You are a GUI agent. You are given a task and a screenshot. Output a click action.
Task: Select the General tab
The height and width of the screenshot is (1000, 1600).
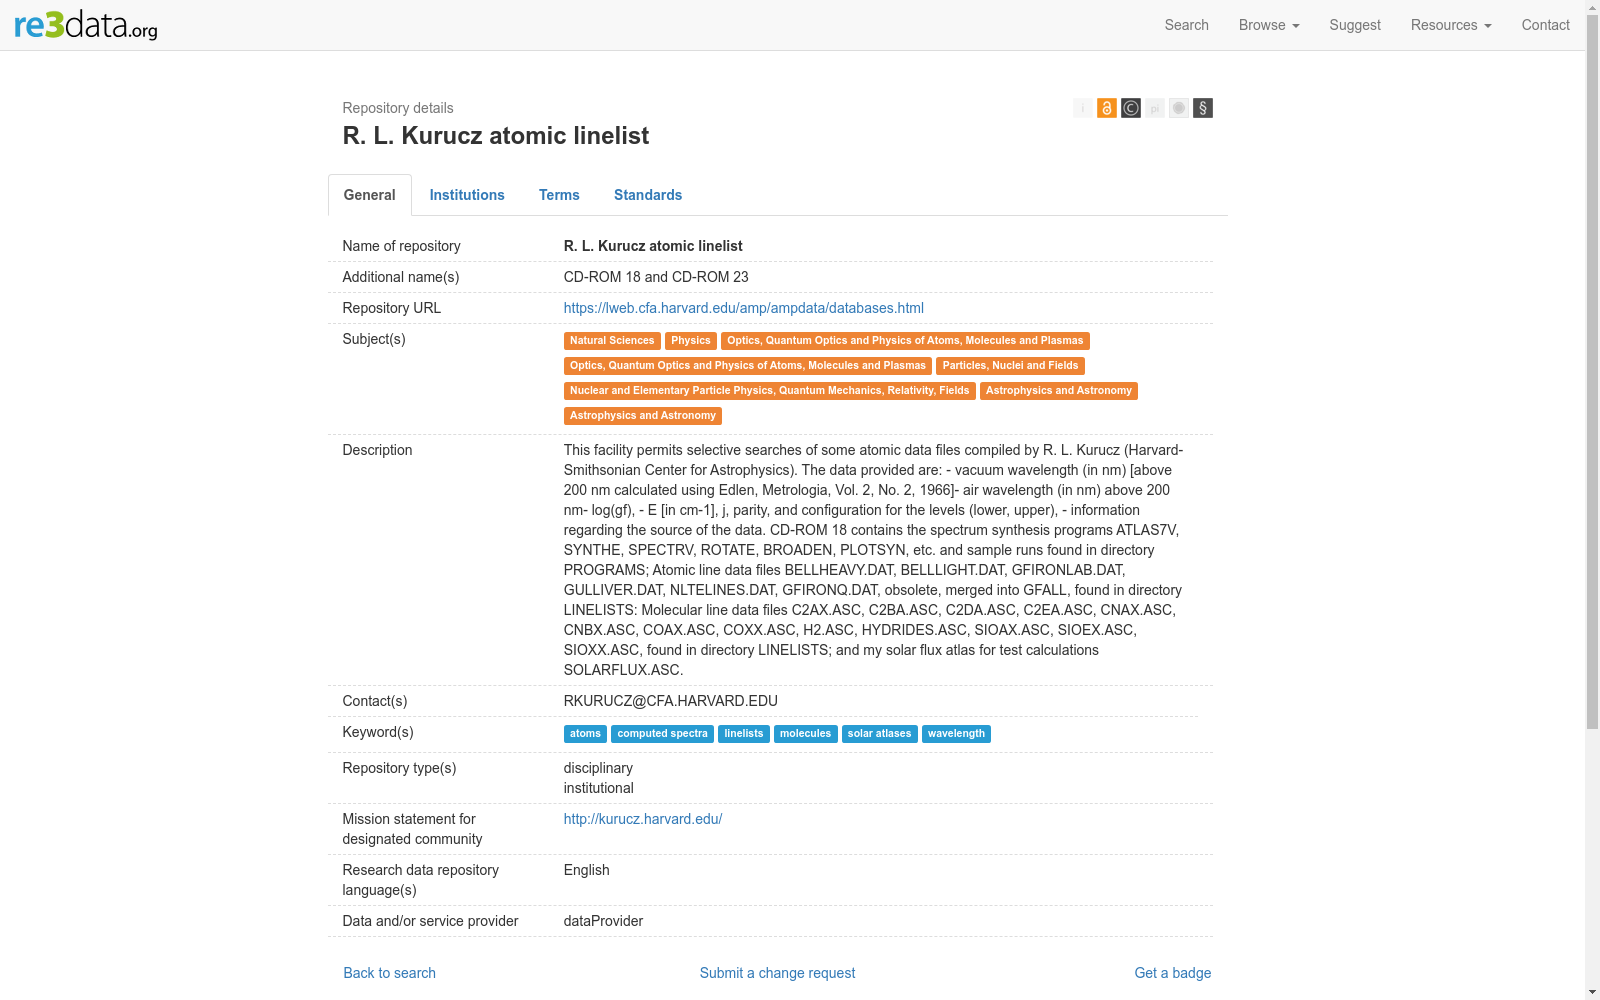[370, 195]
